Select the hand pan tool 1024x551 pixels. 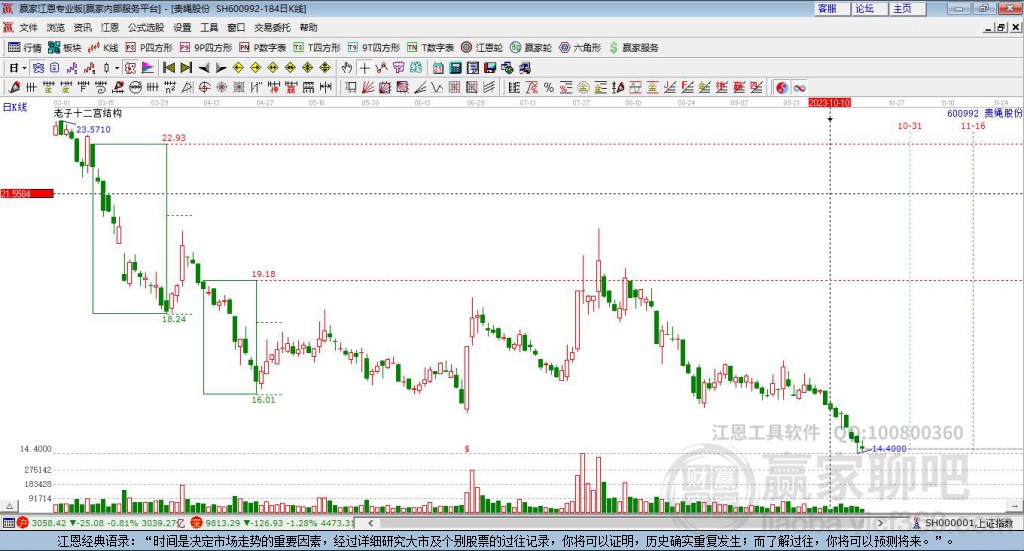(x=347, y=68)
